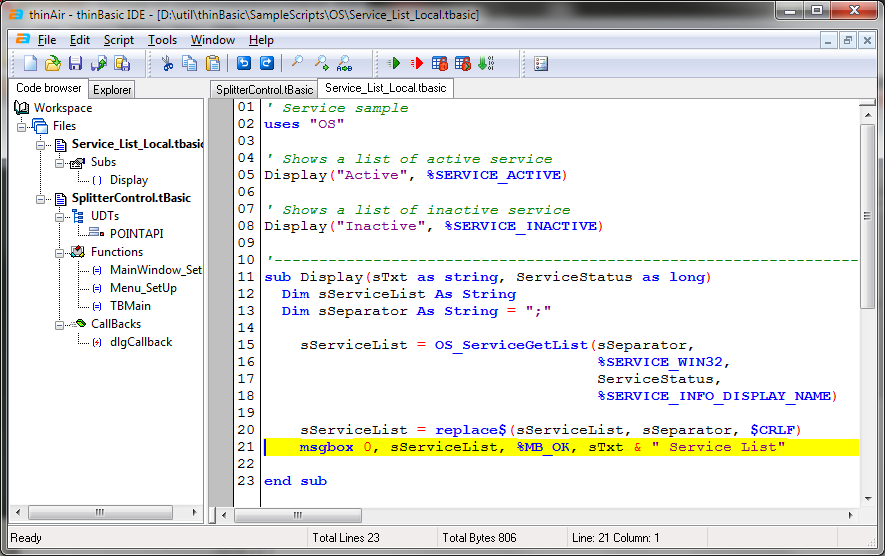Click the green down-arrow binary icon
The width and height of the screenshot is (885, 556).
[486, 63]
